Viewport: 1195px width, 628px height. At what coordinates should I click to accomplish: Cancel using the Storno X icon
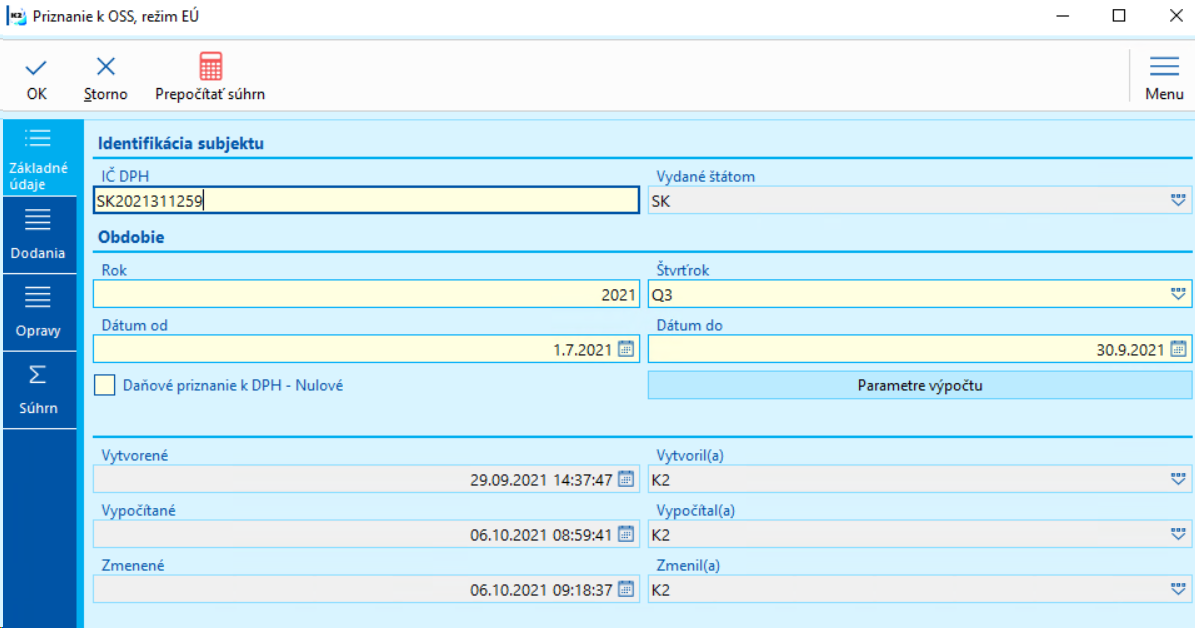(x=105, y=67)
